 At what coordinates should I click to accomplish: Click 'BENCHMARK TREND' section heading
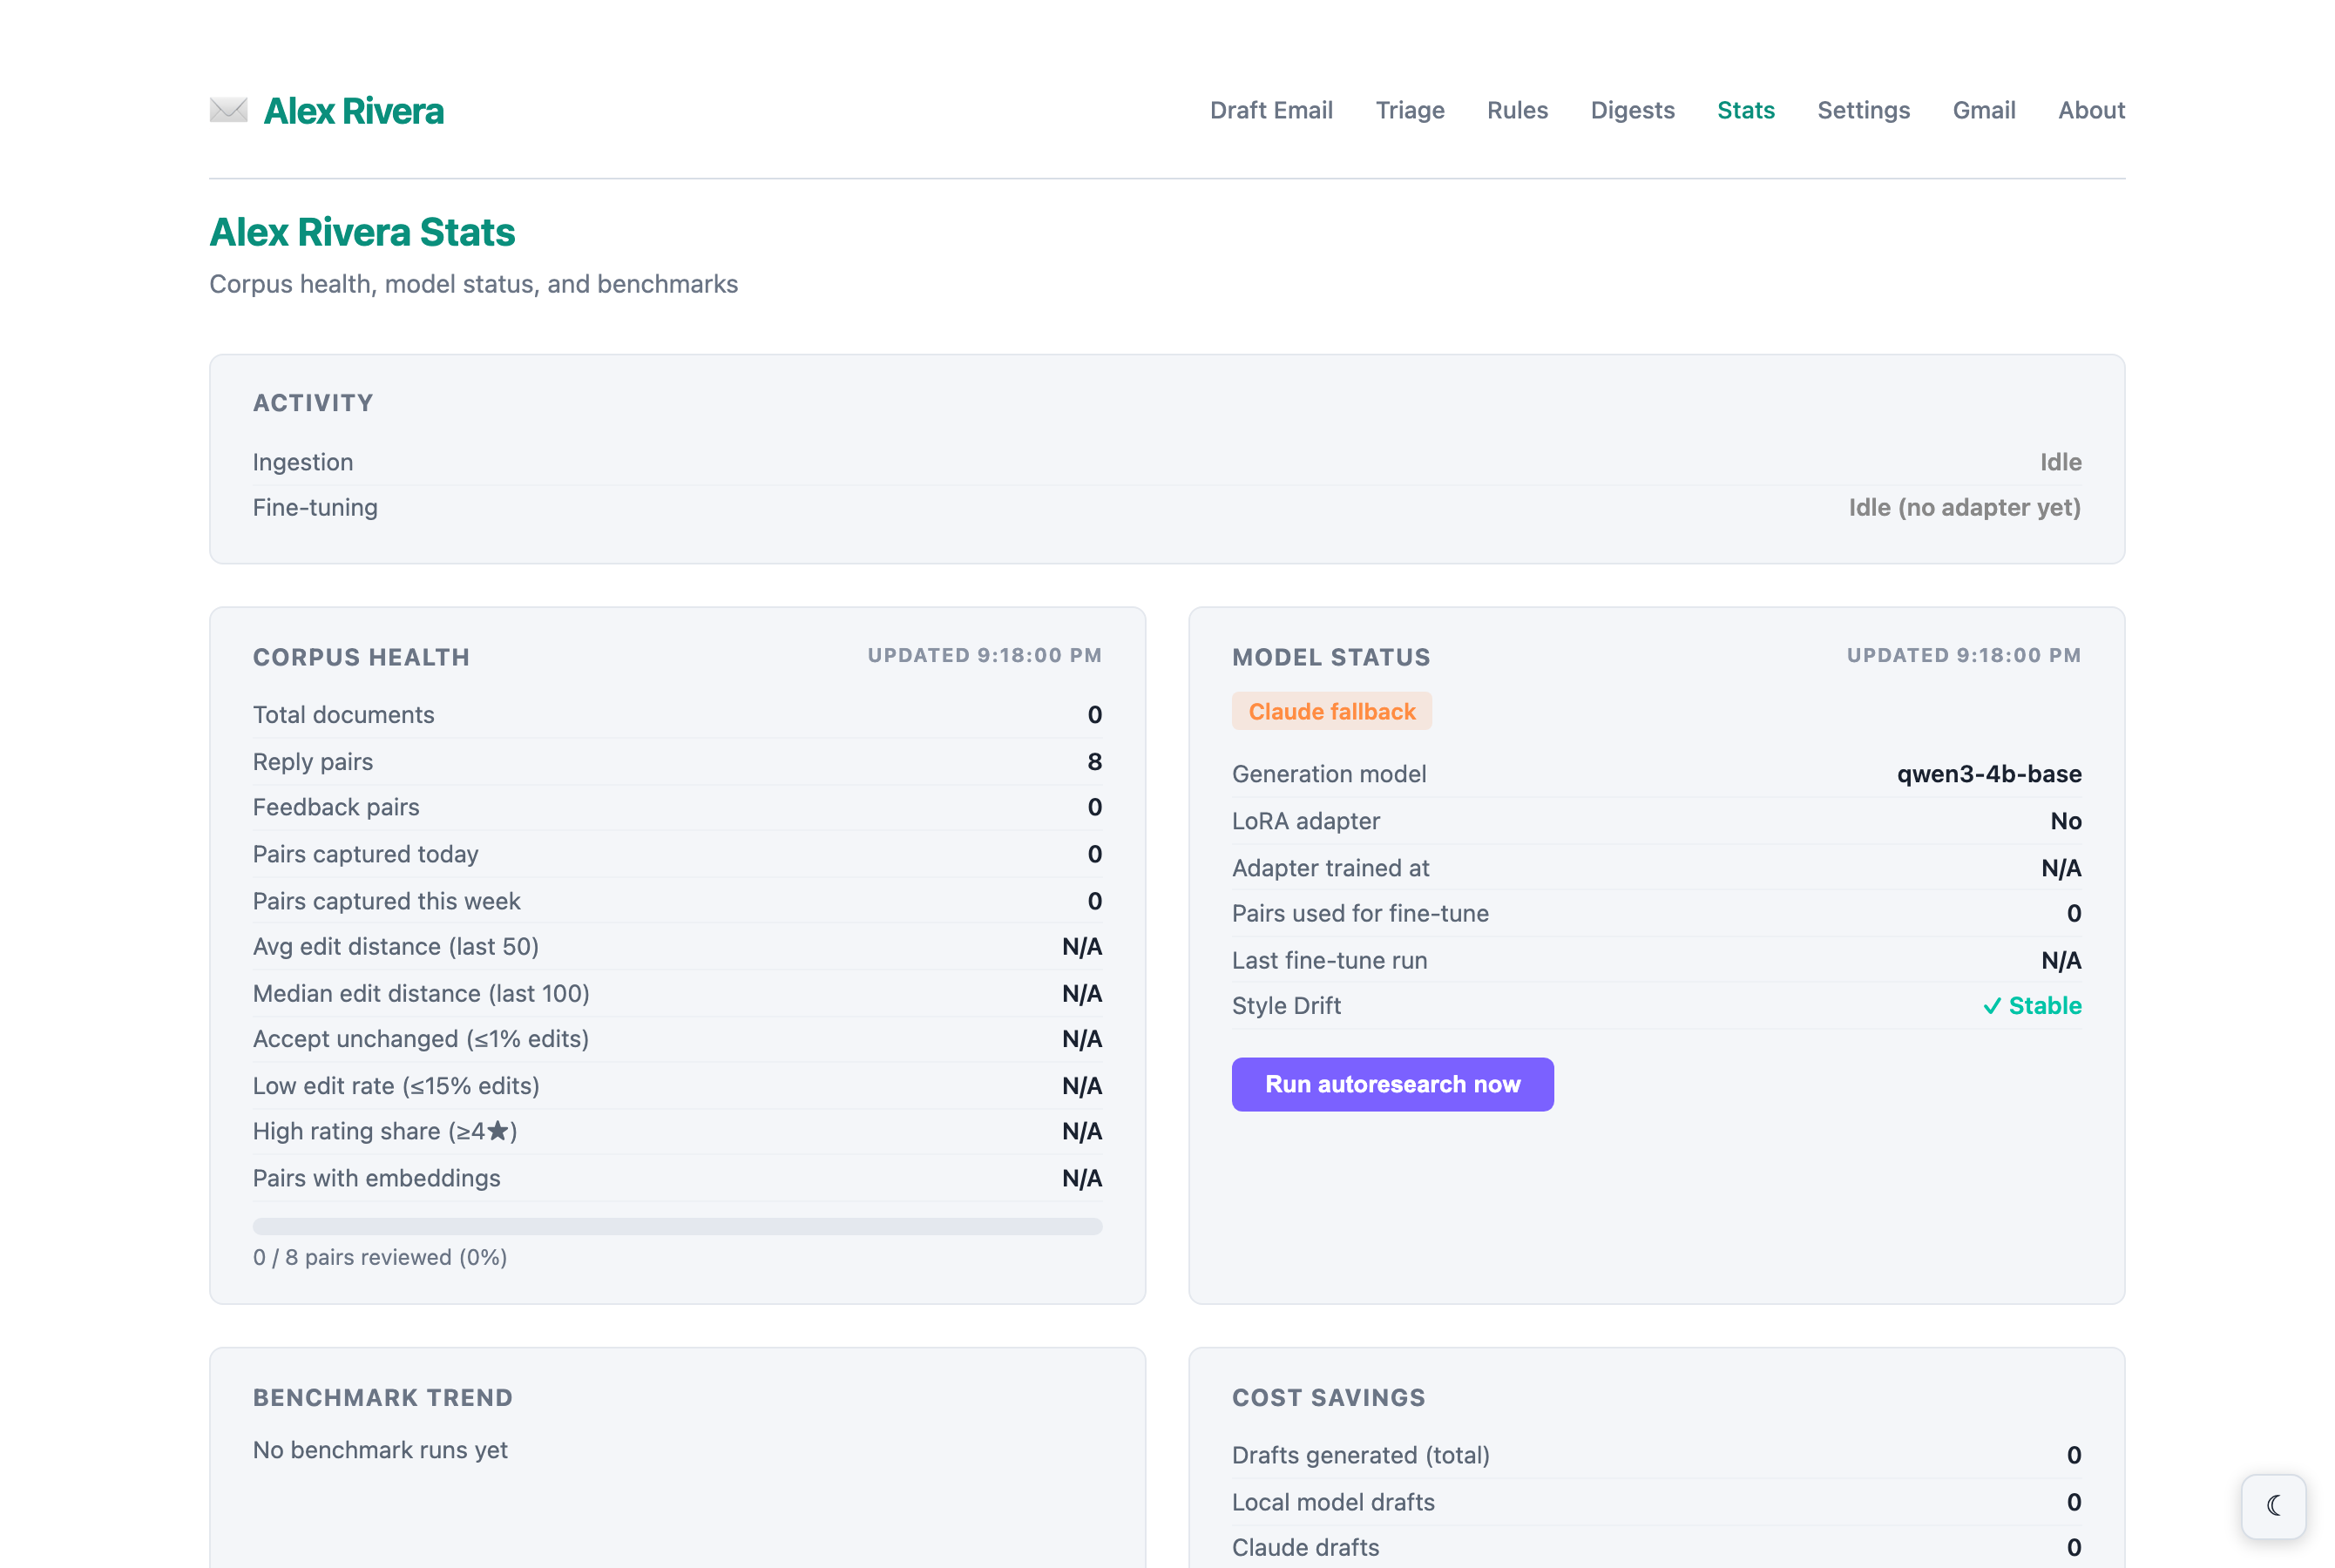[382, 1398]
